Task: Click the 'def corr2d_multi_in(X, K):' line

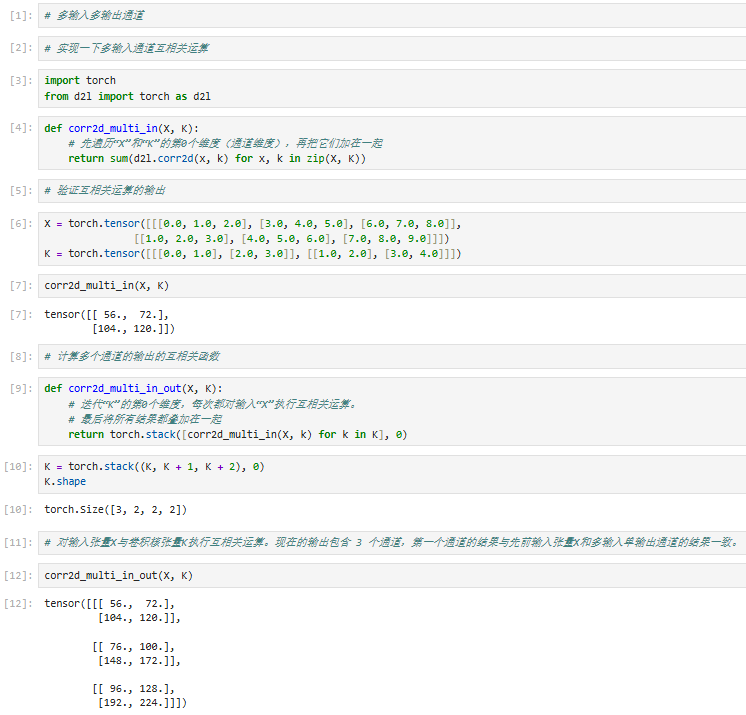Action: pos(121,128)
